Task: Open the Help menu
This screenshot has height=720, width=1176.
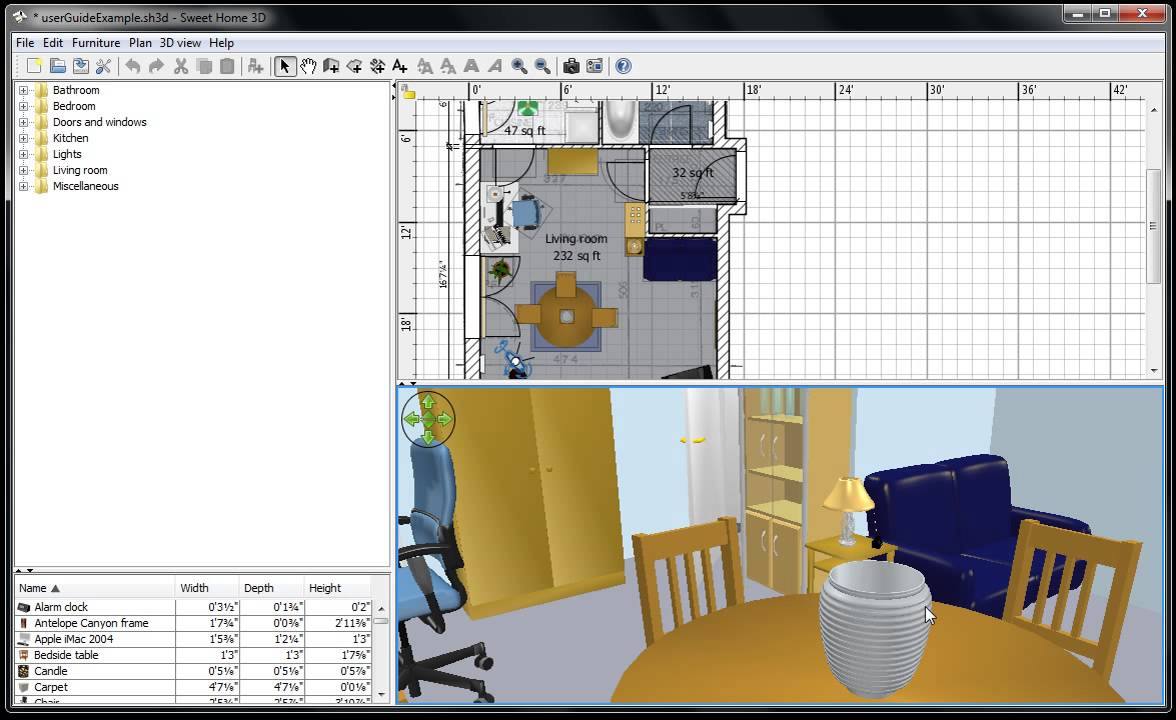Action: (221, 43)
